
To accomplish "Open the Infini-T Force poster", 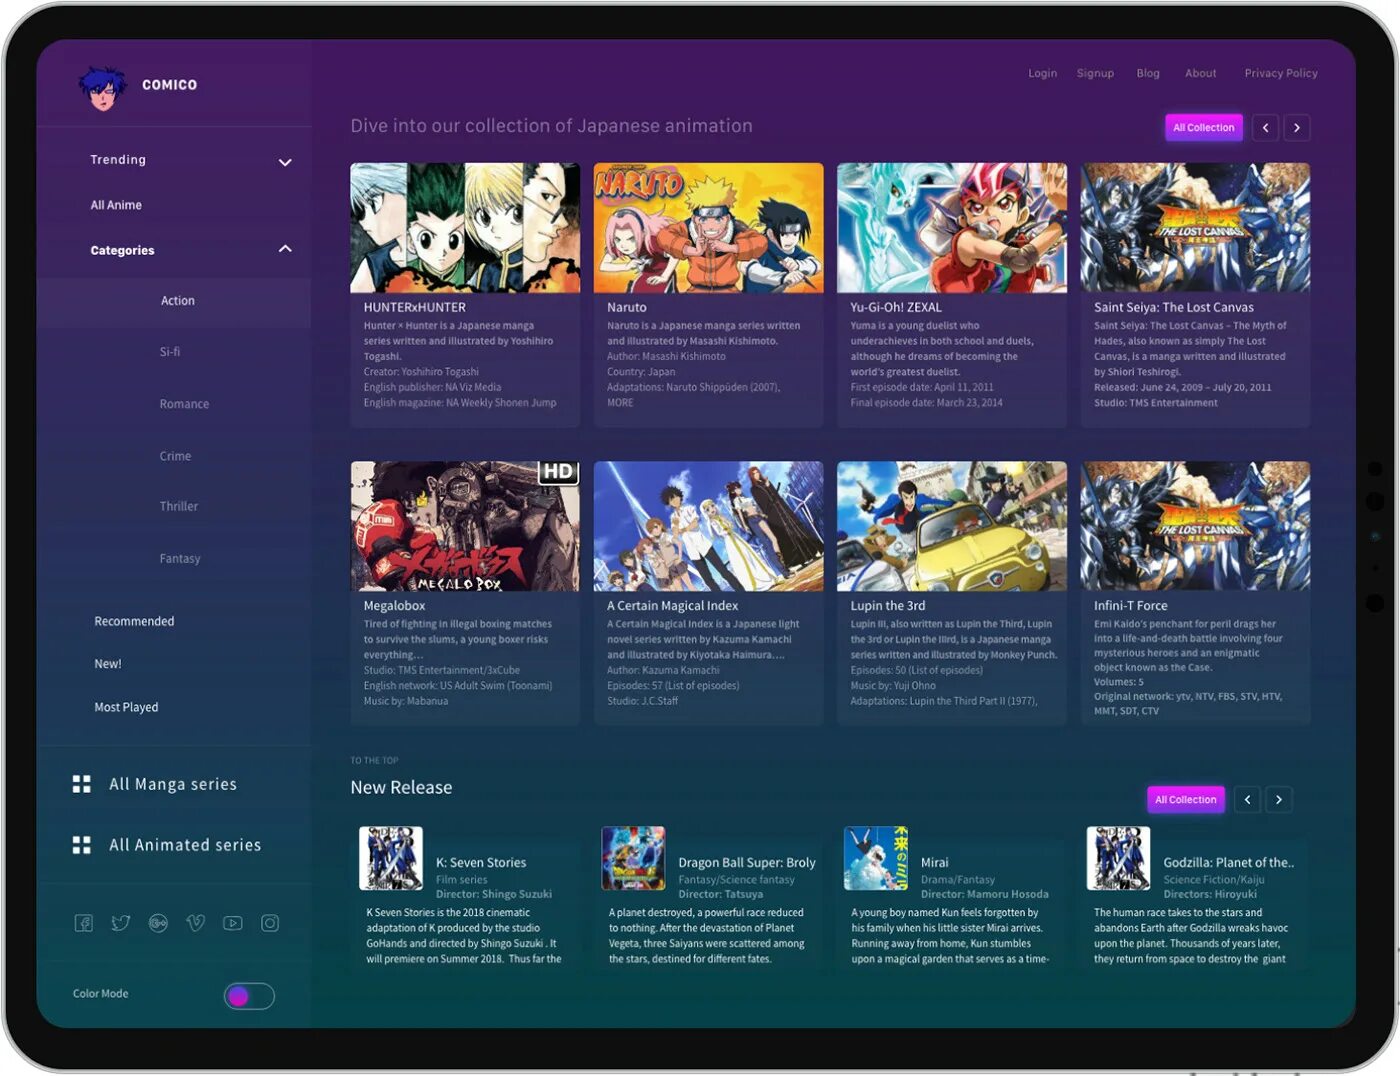I will 1195,526.
